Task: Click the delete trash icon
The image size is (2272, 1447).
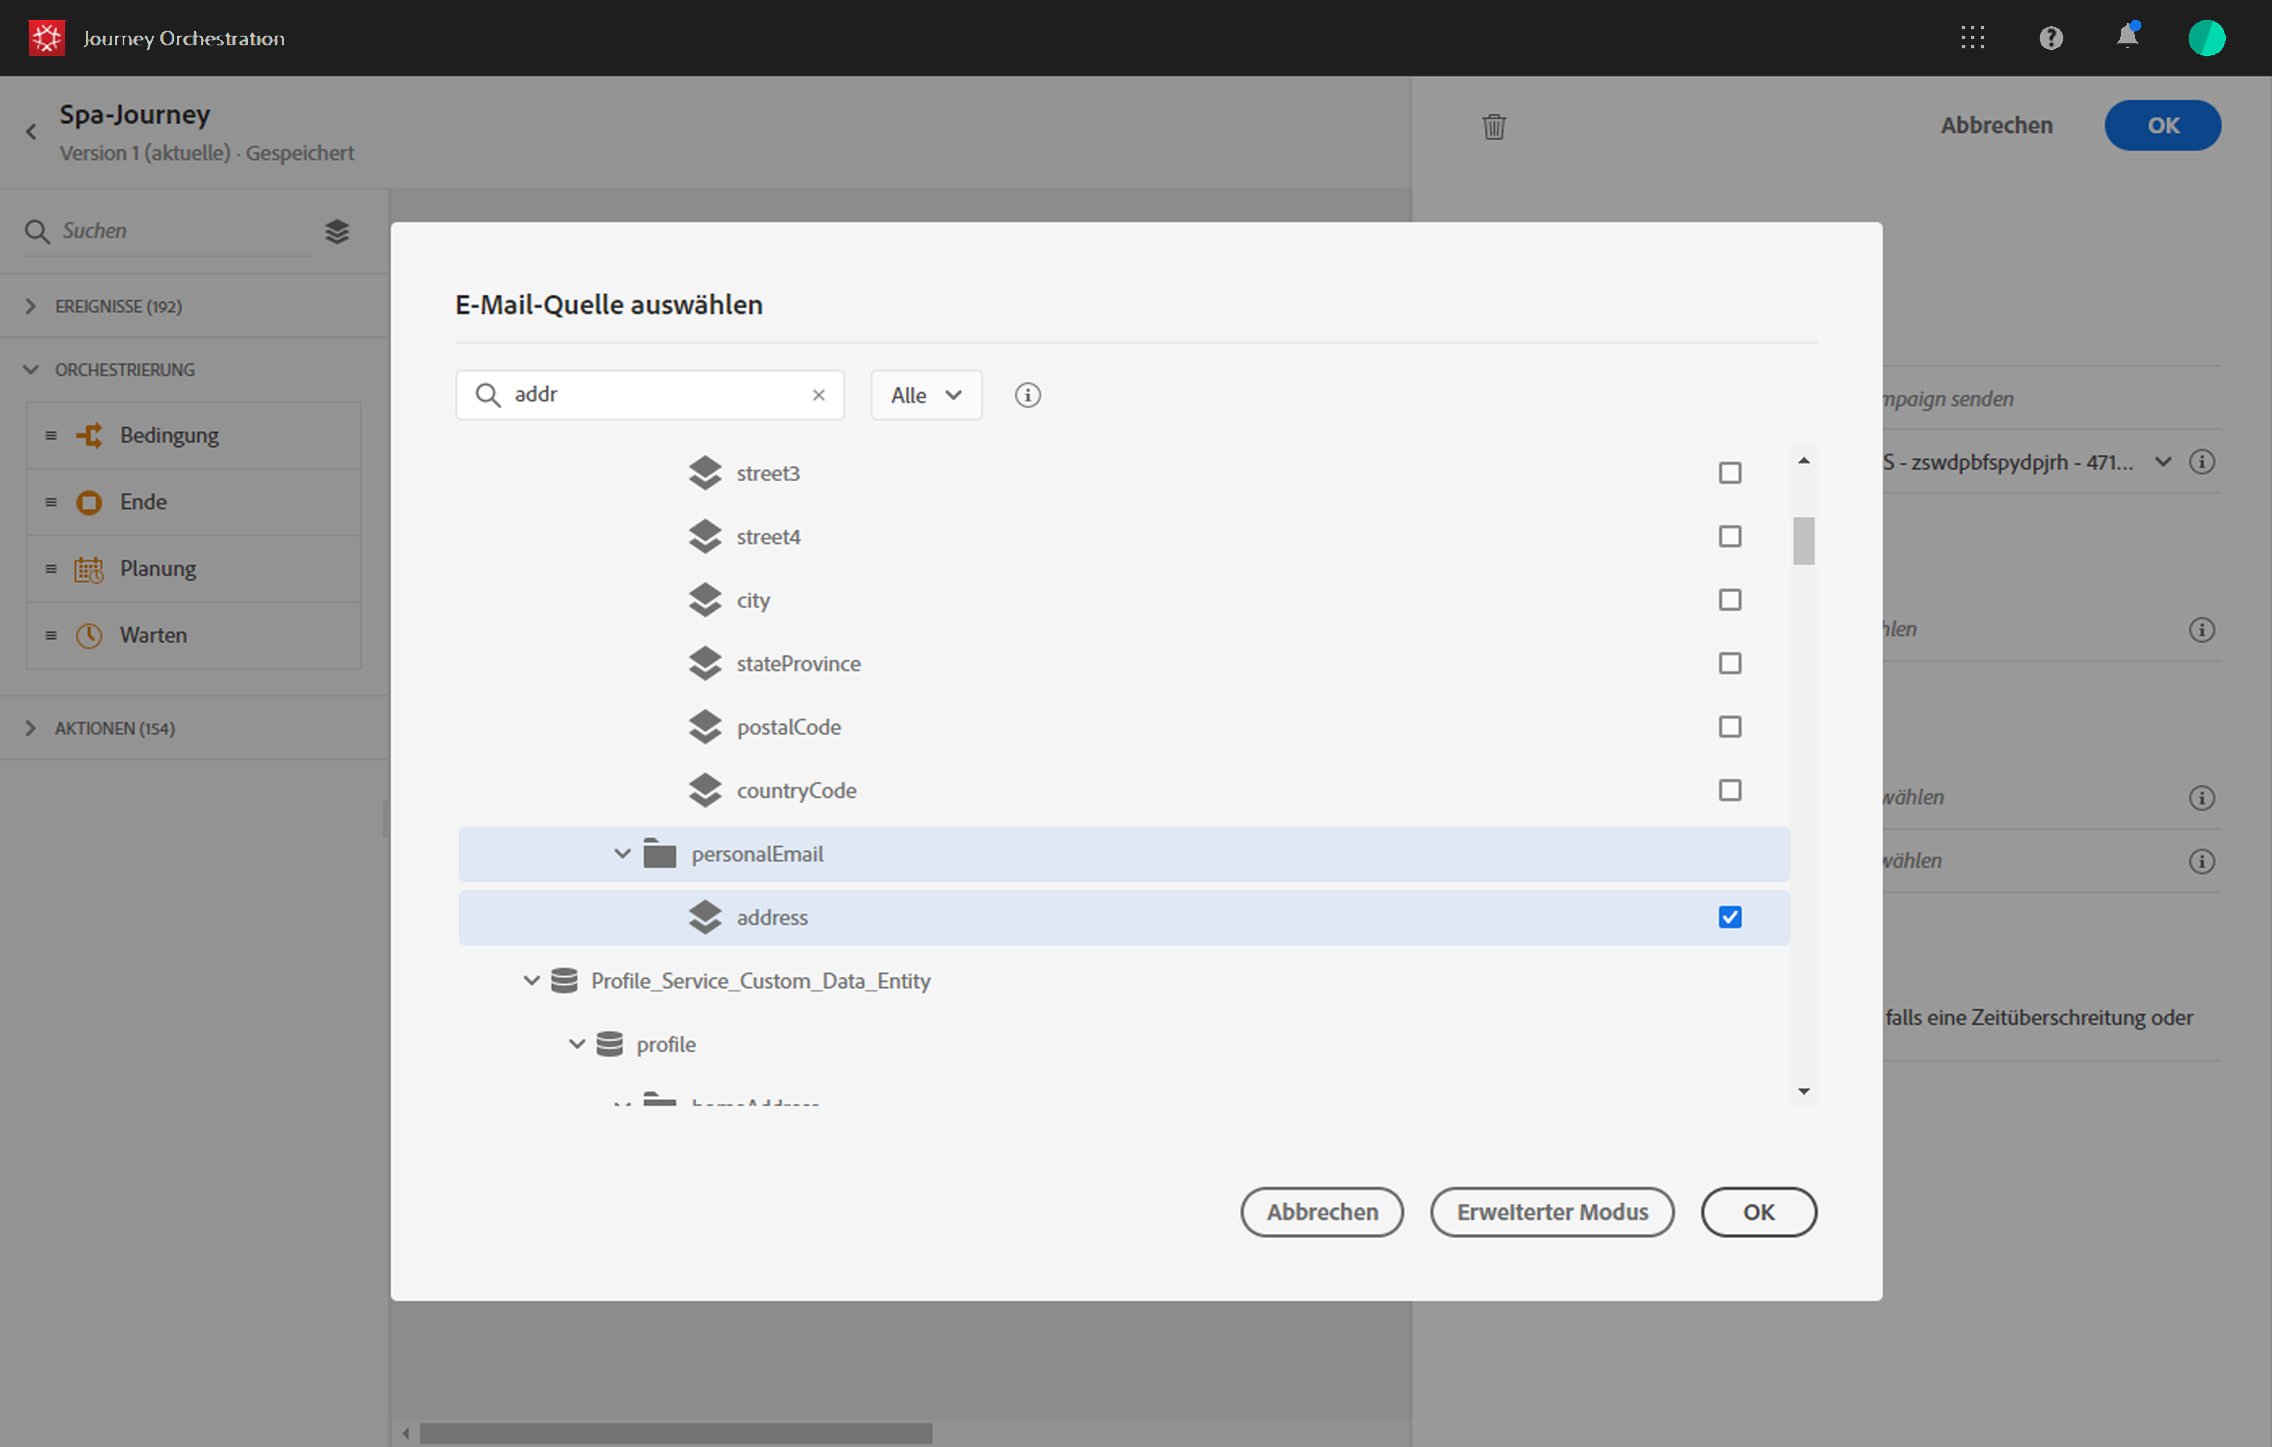Action: 1494,127
